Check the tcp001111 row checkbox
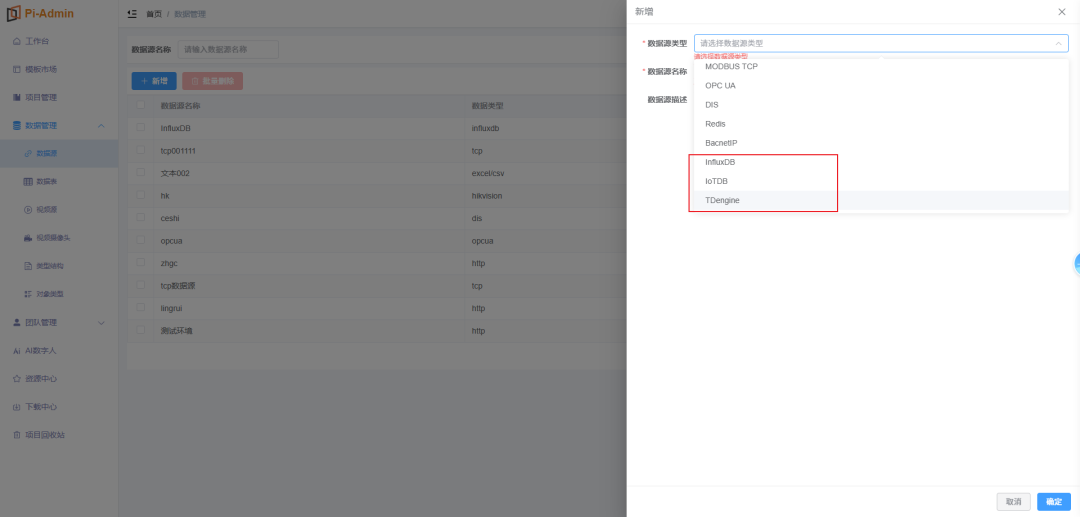 [141, 150]
